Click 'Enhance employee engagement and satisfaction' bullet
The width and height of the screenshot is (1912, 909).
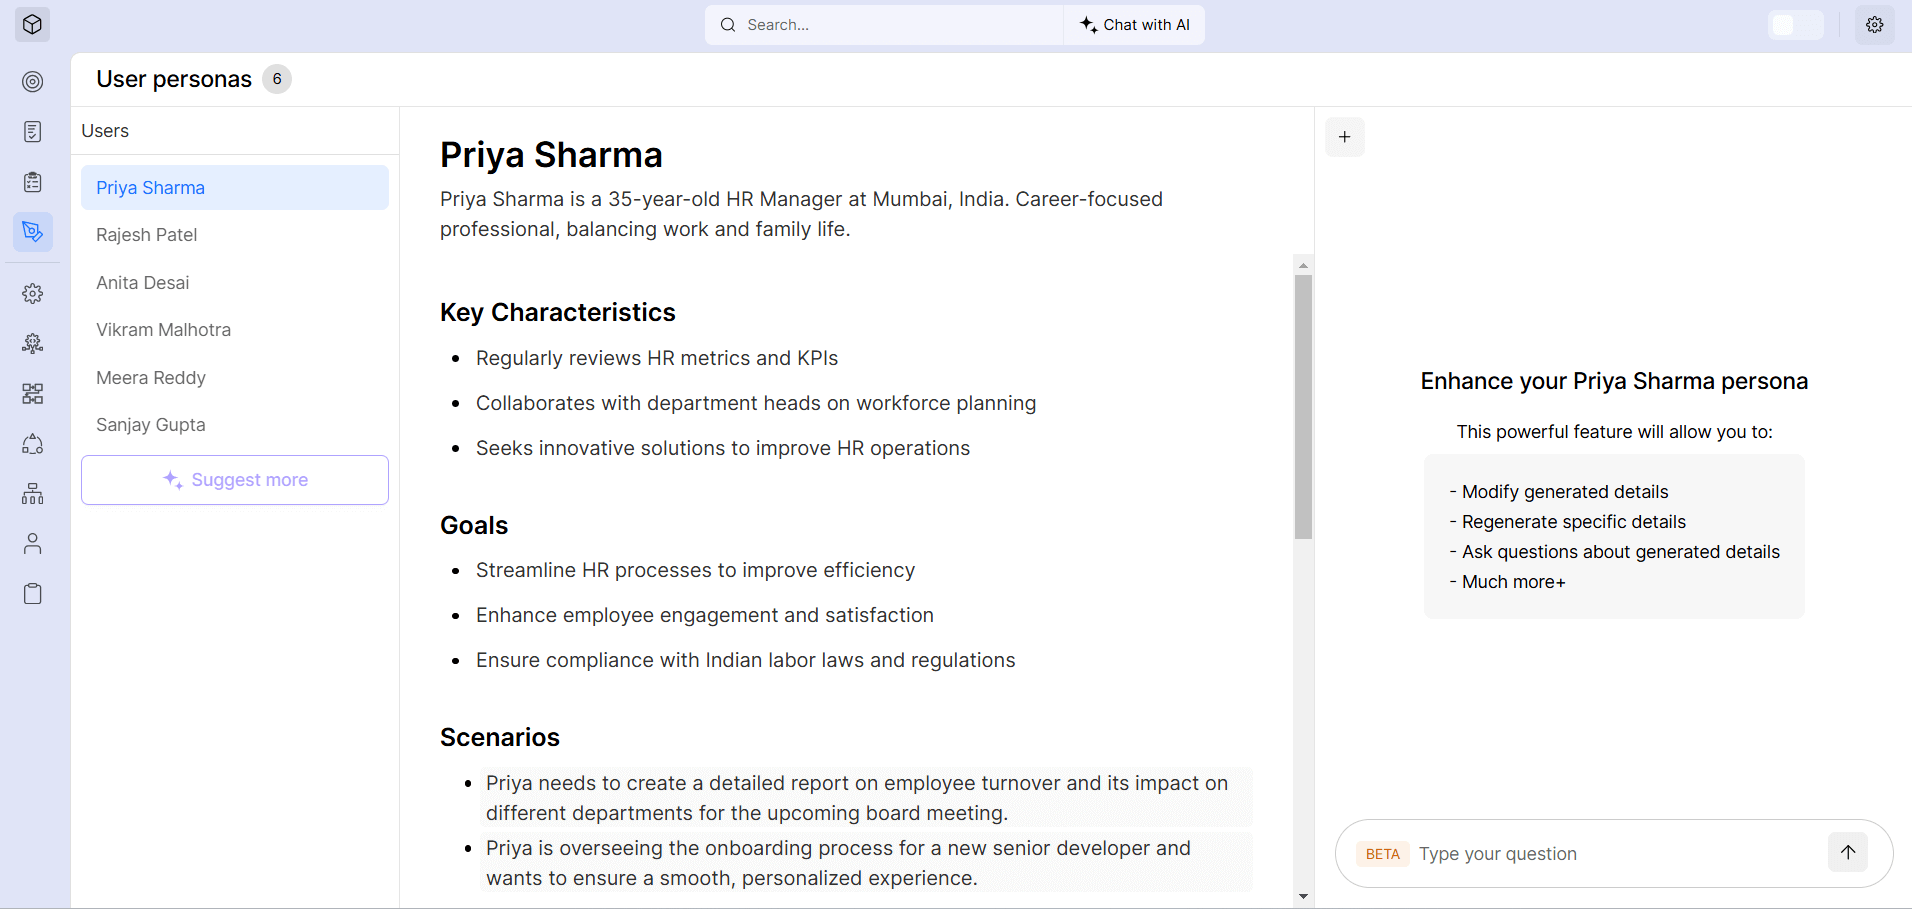(x=705, y=615)
